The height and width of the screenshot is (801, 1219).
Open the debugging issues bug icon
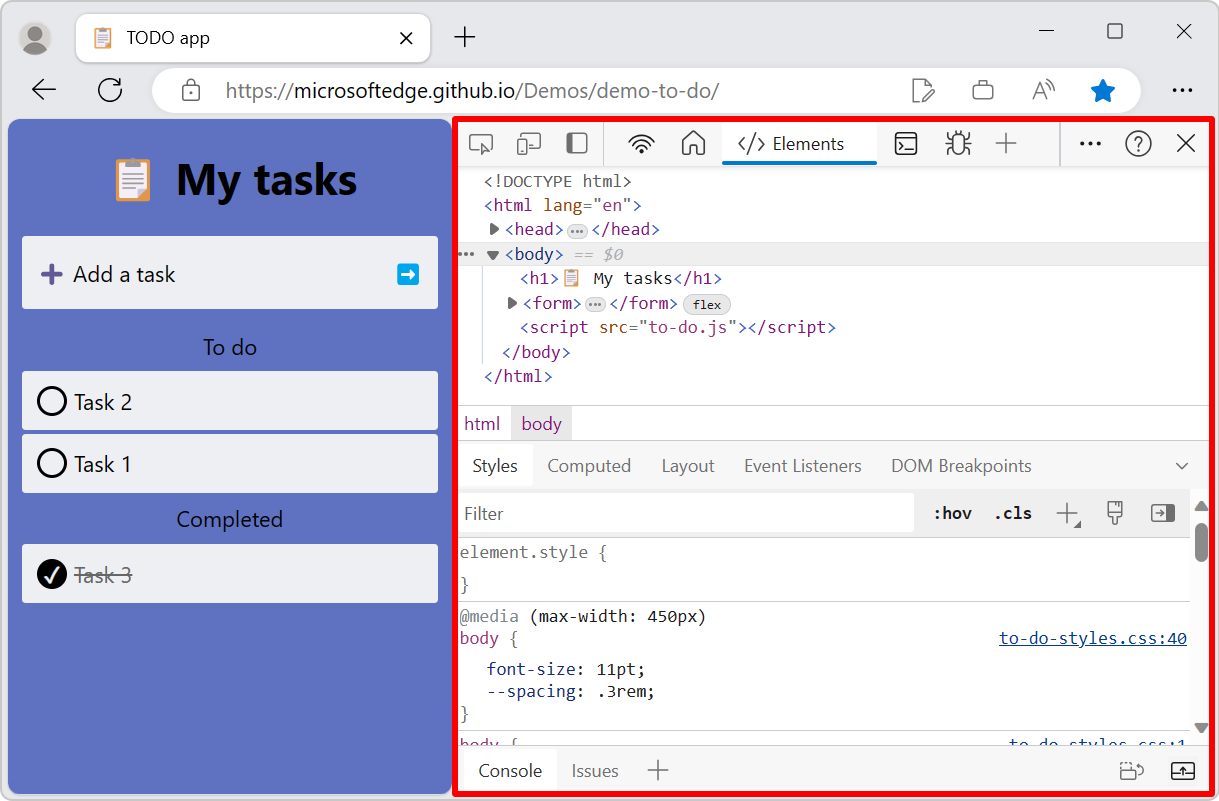pyautogui.click(x=957, y=143)
